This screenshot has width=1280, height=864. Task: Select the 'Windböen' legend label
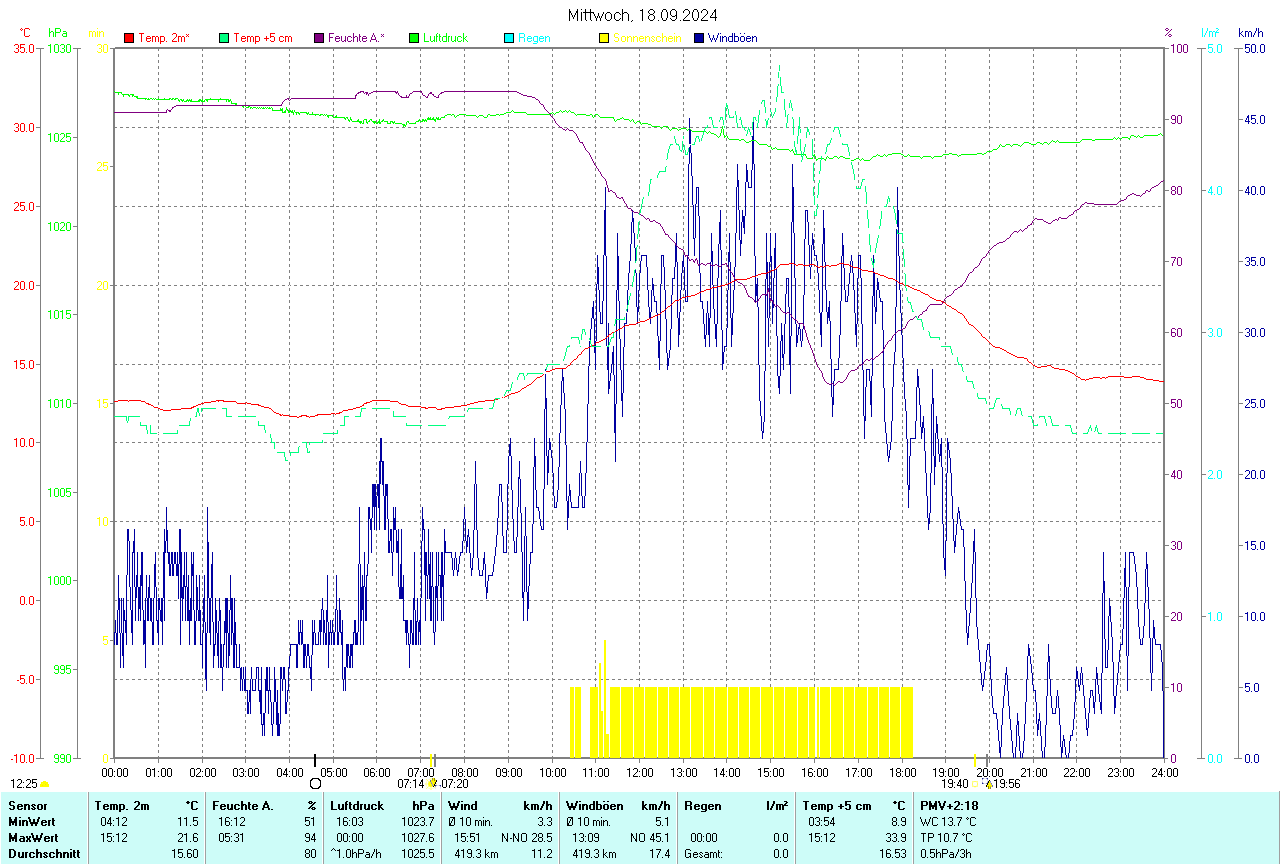732,38
